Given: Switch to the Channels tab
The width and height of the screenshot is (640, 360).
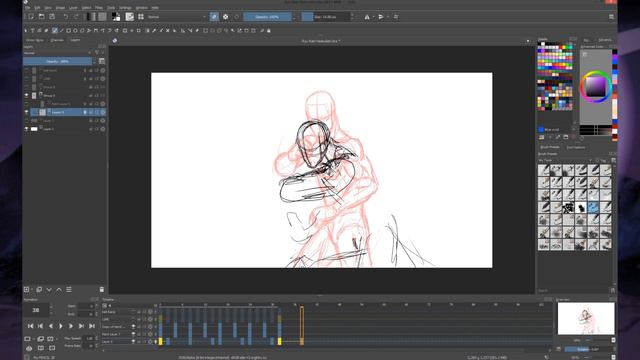Looking at the screenshot, I should click(x=57, y=40).
